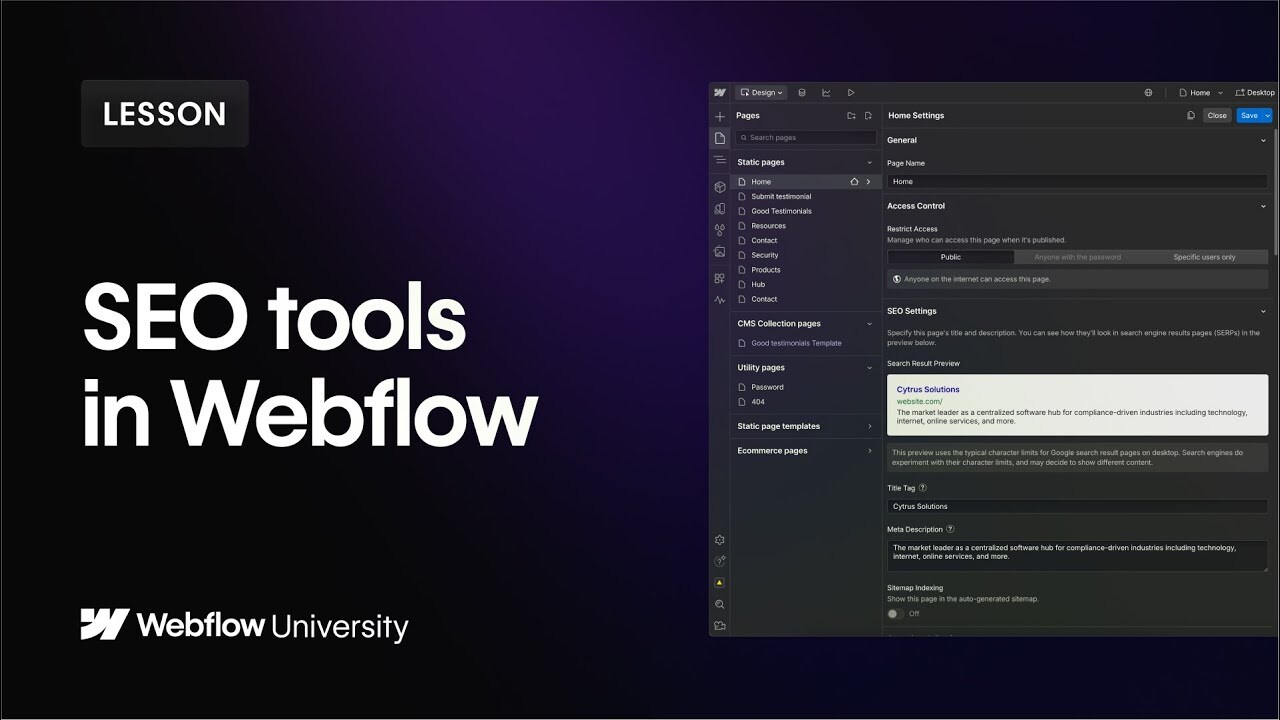Image resolution: width=1280 pixels, height=720 pixels.
Task: Switch to Anyone with the password tab
Action: [x=1075, y=257]
